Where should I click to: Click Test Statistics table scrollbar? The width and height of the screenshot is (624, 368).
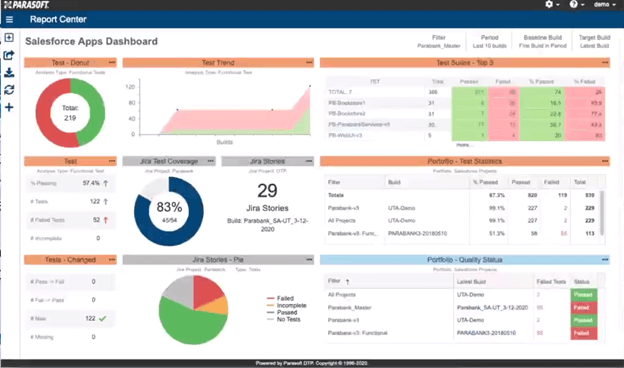click(x=602, y=212)
